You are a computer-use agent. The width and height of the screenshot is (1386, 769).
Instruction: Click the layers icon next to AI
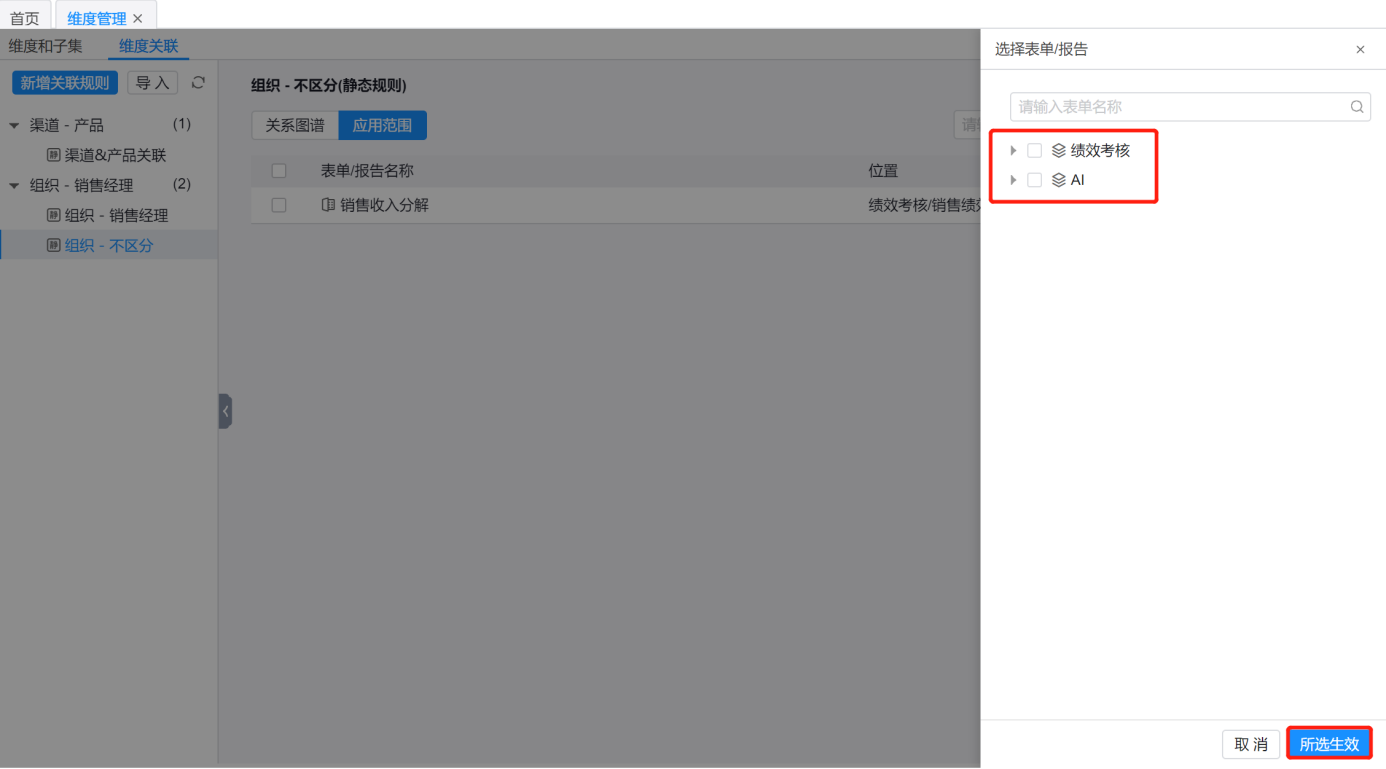pos(1058,181)
